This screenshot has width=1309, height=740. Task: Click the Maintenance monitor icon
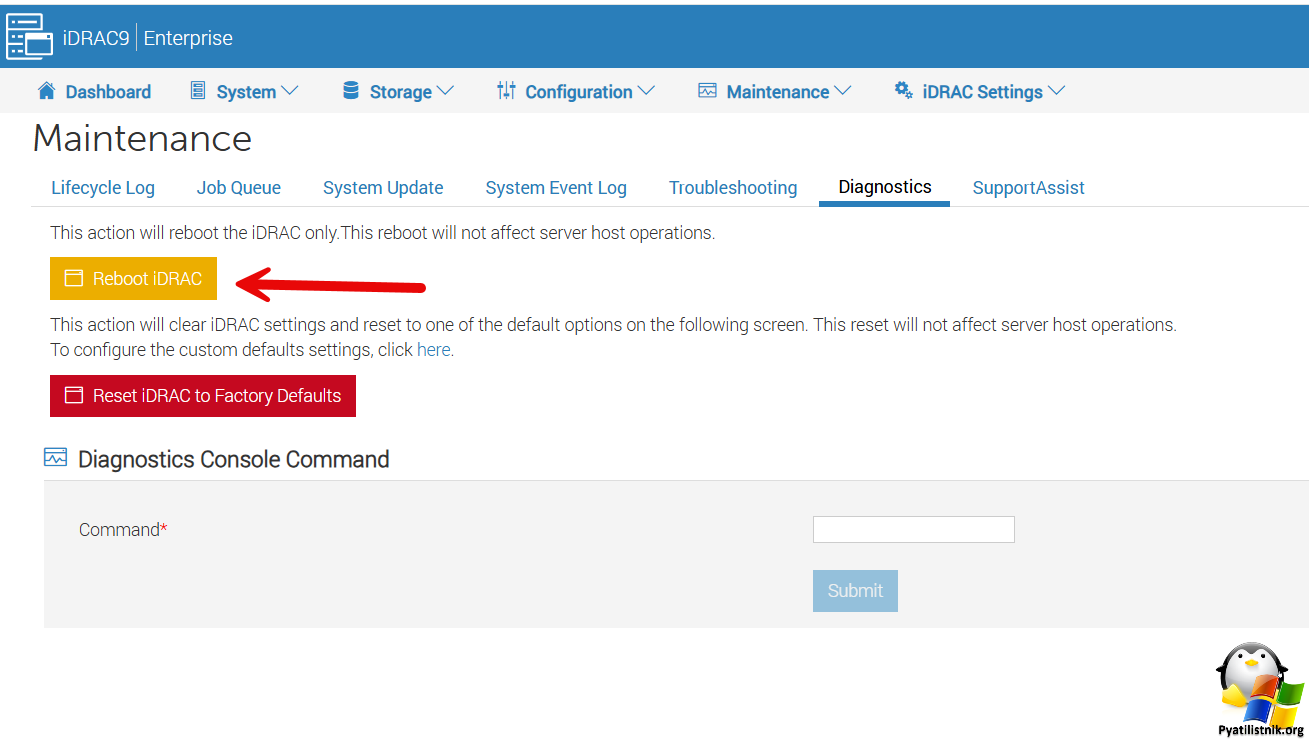click(708, 91)
